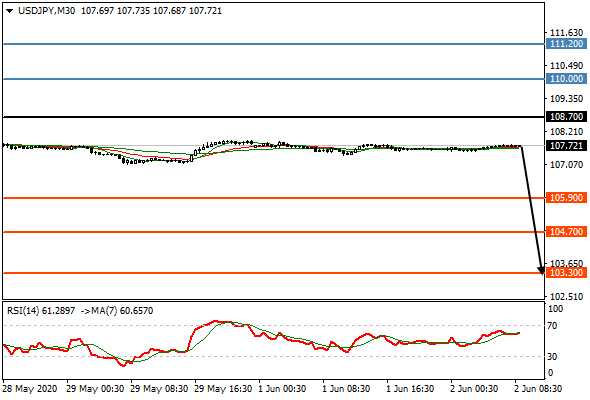590x400 pixels.
Task: Click the 102.510 price axis value
Action: (x=566, y=297)
